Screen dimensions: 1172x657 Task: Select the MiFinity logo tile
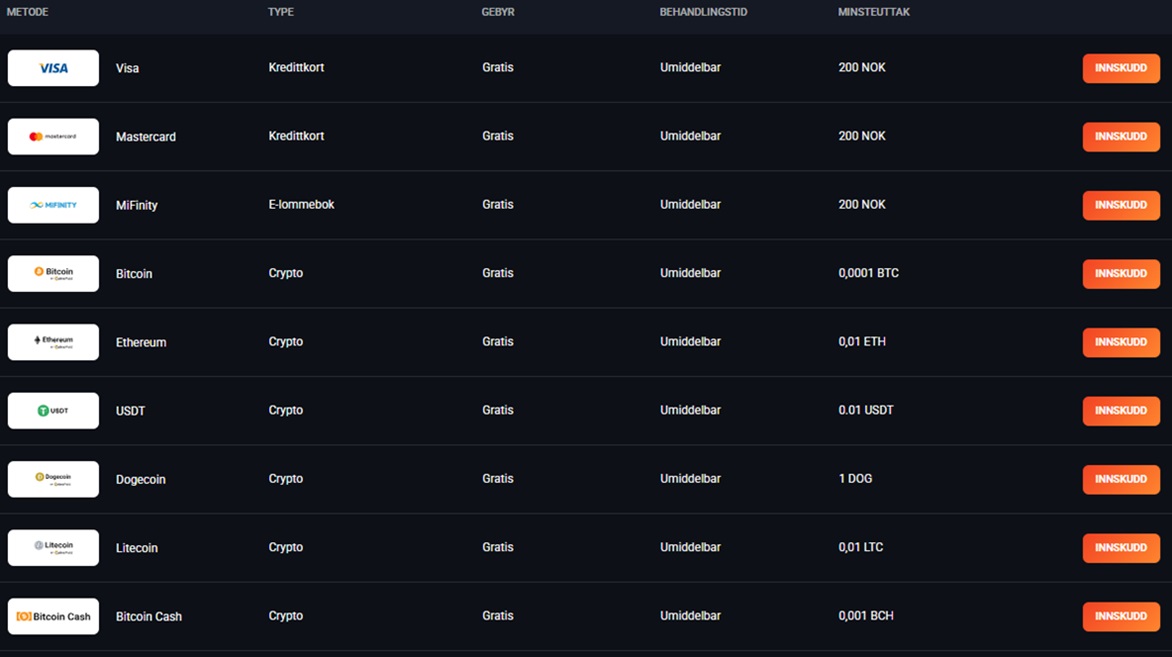pyautogui.click(x=53, y=205)
